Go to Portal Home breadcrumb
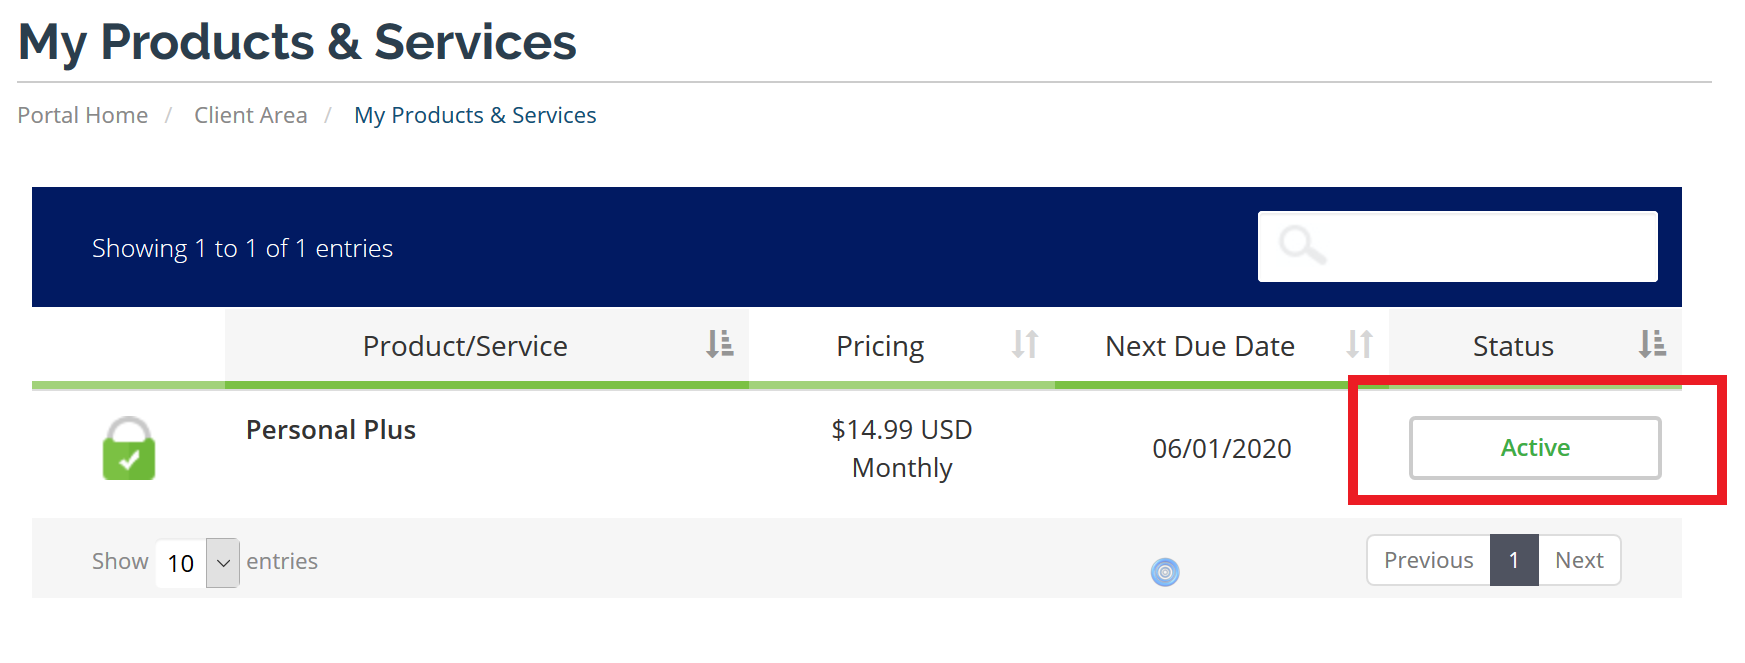1745x663 pixels. (83, 115)
